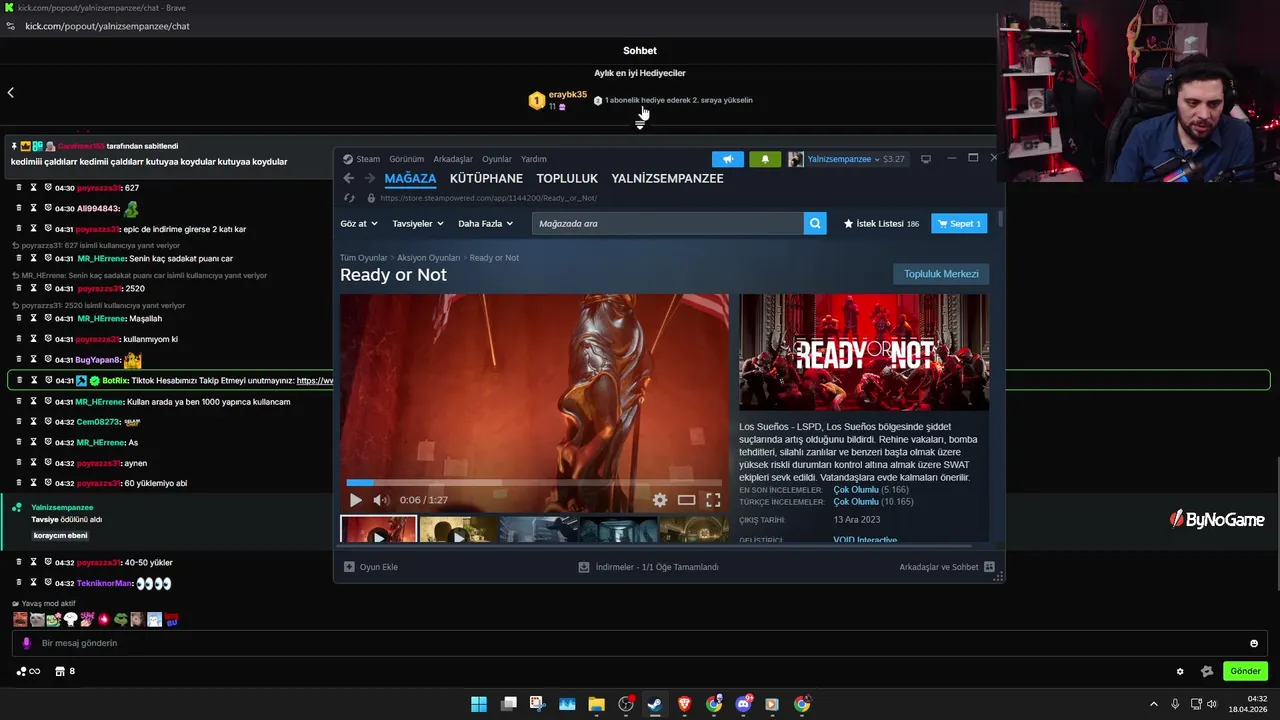Open İndirmeler downloads status

[648, 567]
